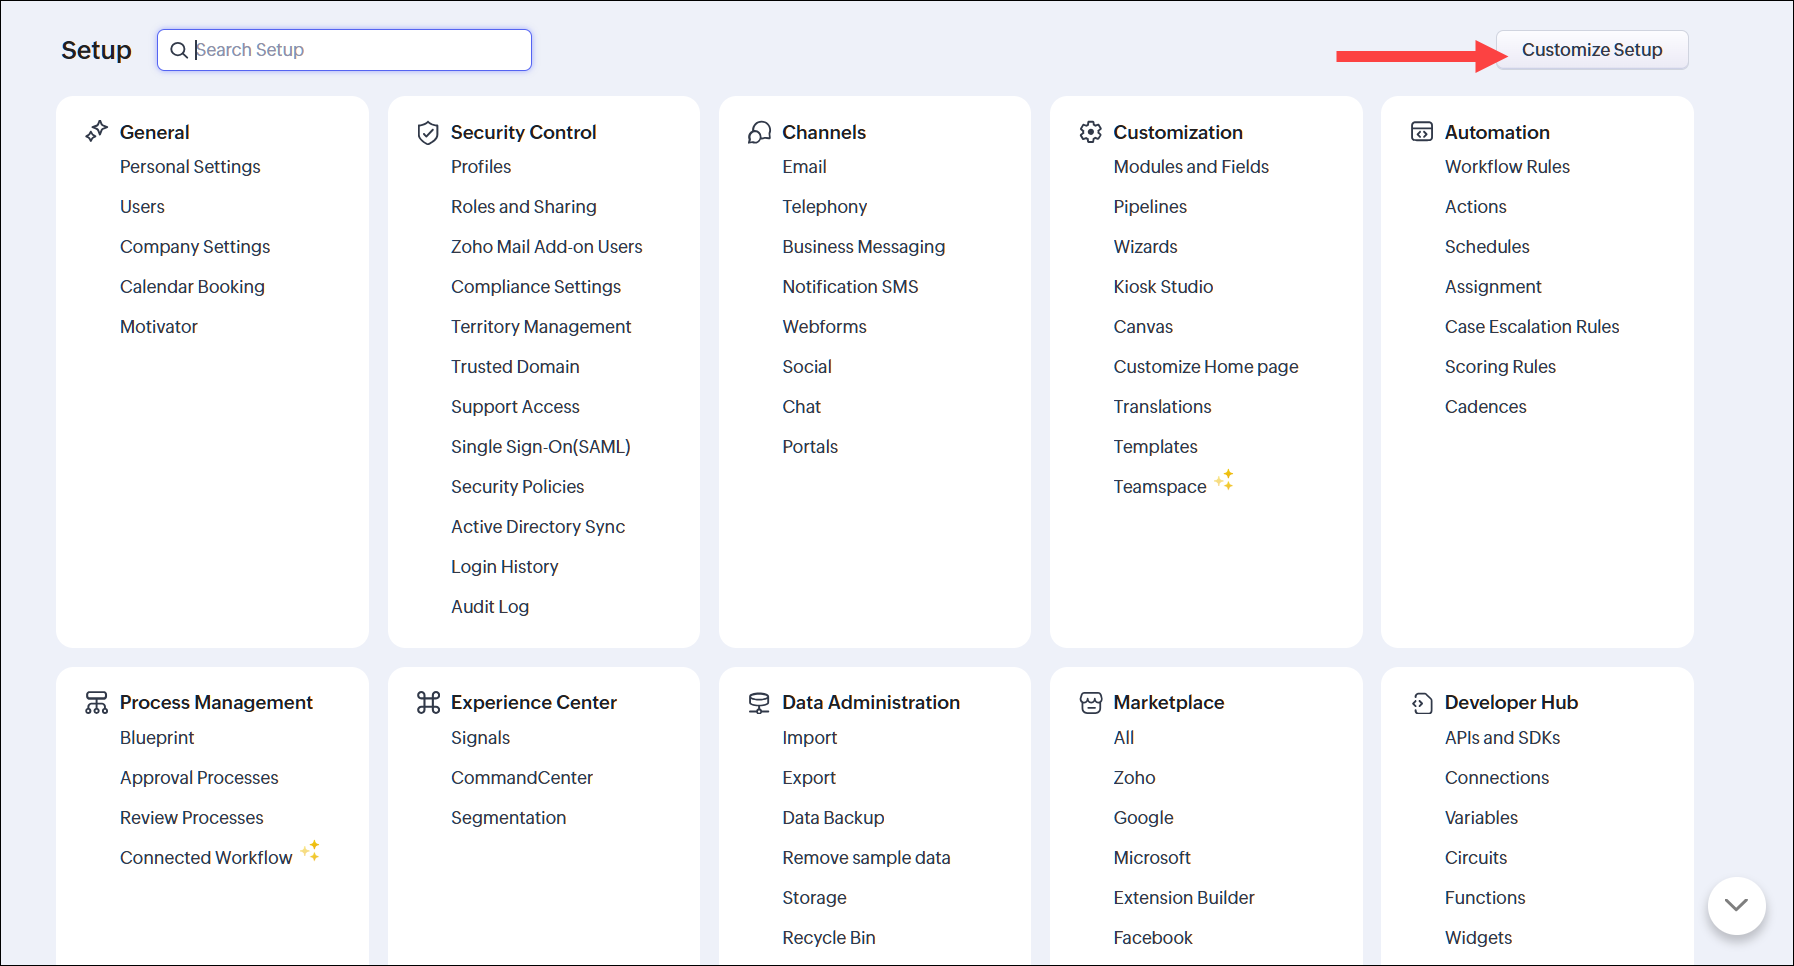The image size is (1794, 966).
Task: Open Modules and Fields settings
Action: point(1190,167)
